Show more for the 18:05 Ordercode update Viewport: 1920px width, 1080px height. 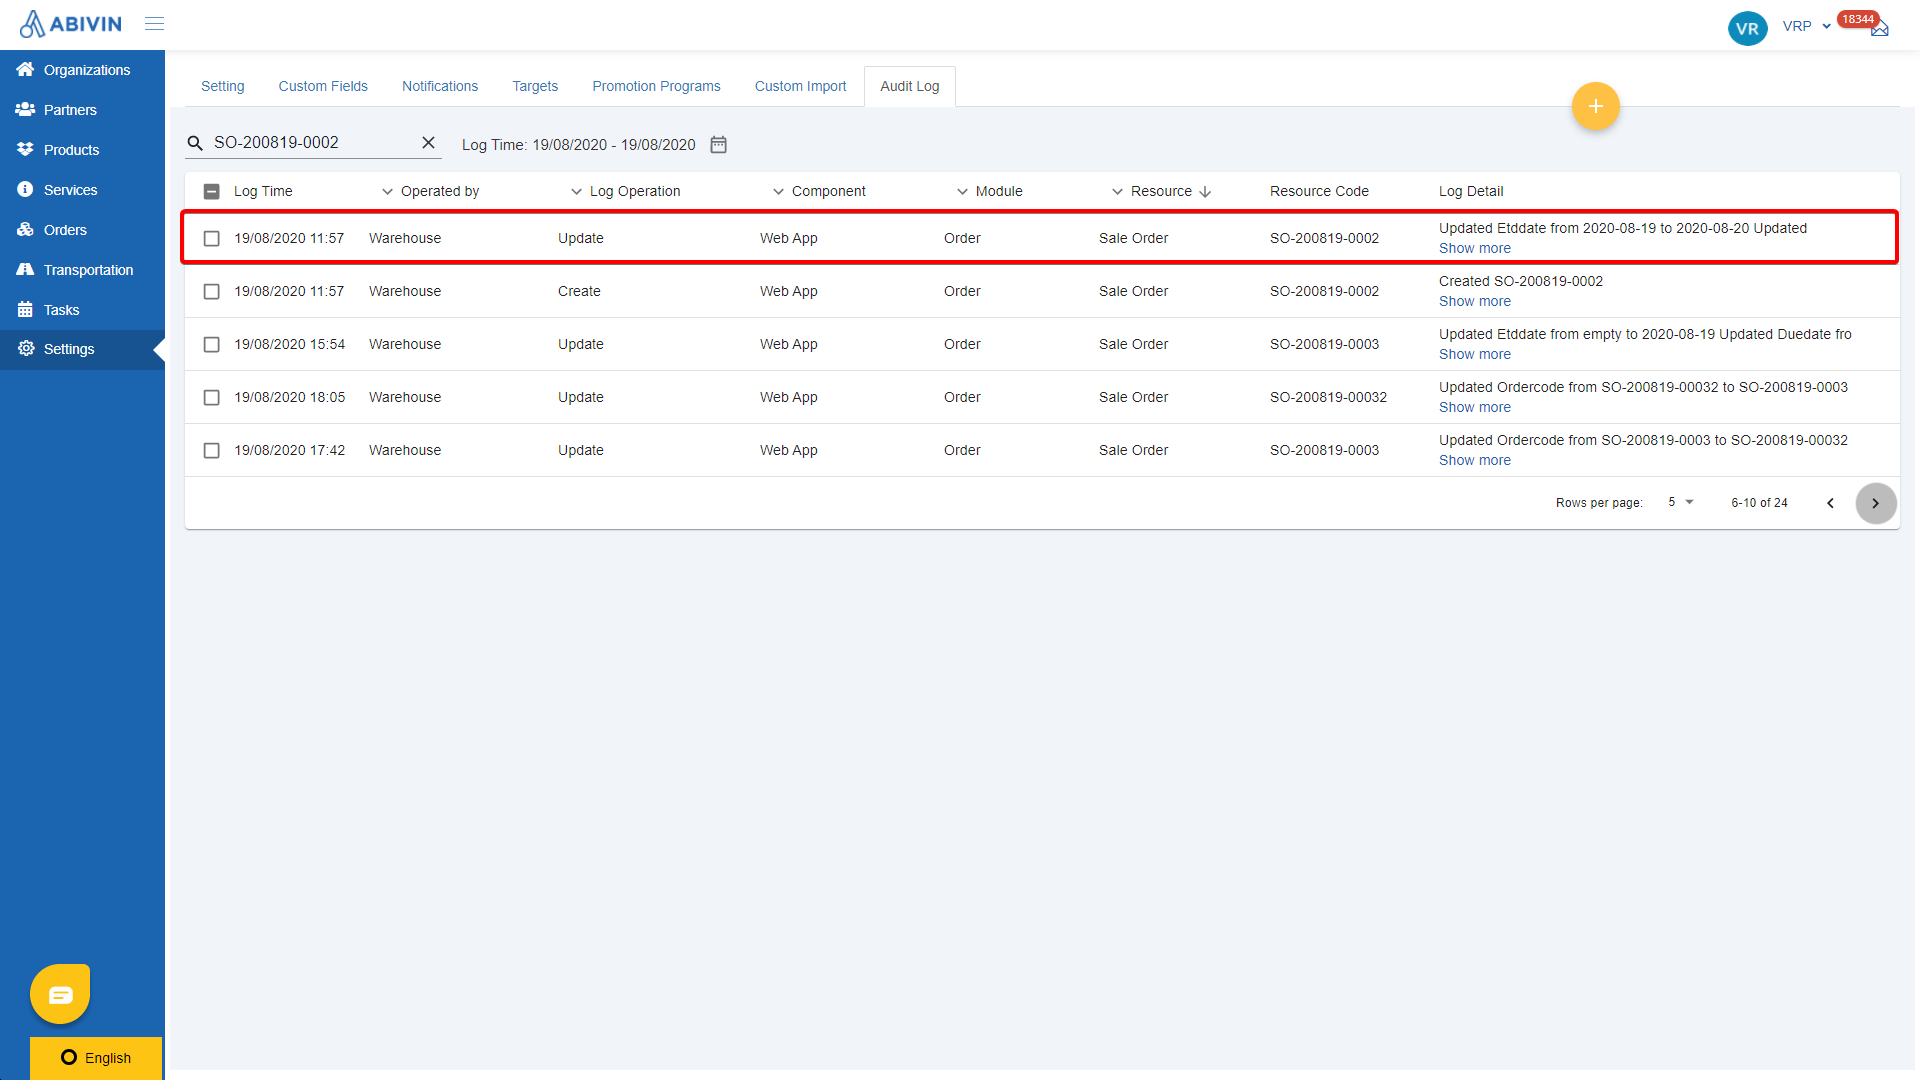(1474, 408)
